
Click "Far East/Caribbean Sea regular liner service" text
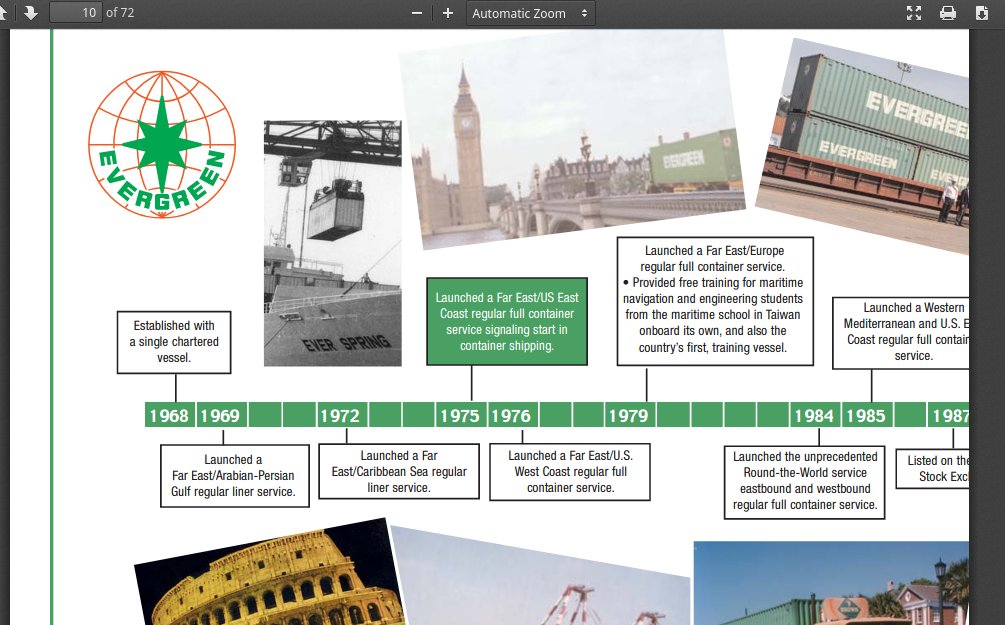(x=399, y=472)
